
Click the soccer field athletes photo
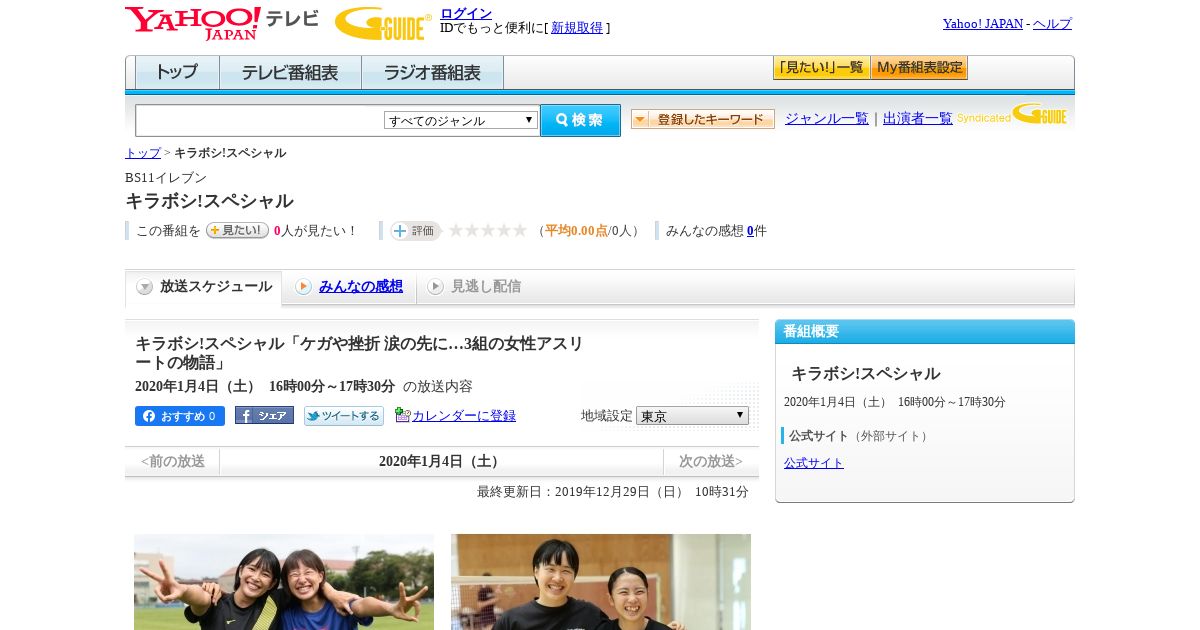coord(284,582)
